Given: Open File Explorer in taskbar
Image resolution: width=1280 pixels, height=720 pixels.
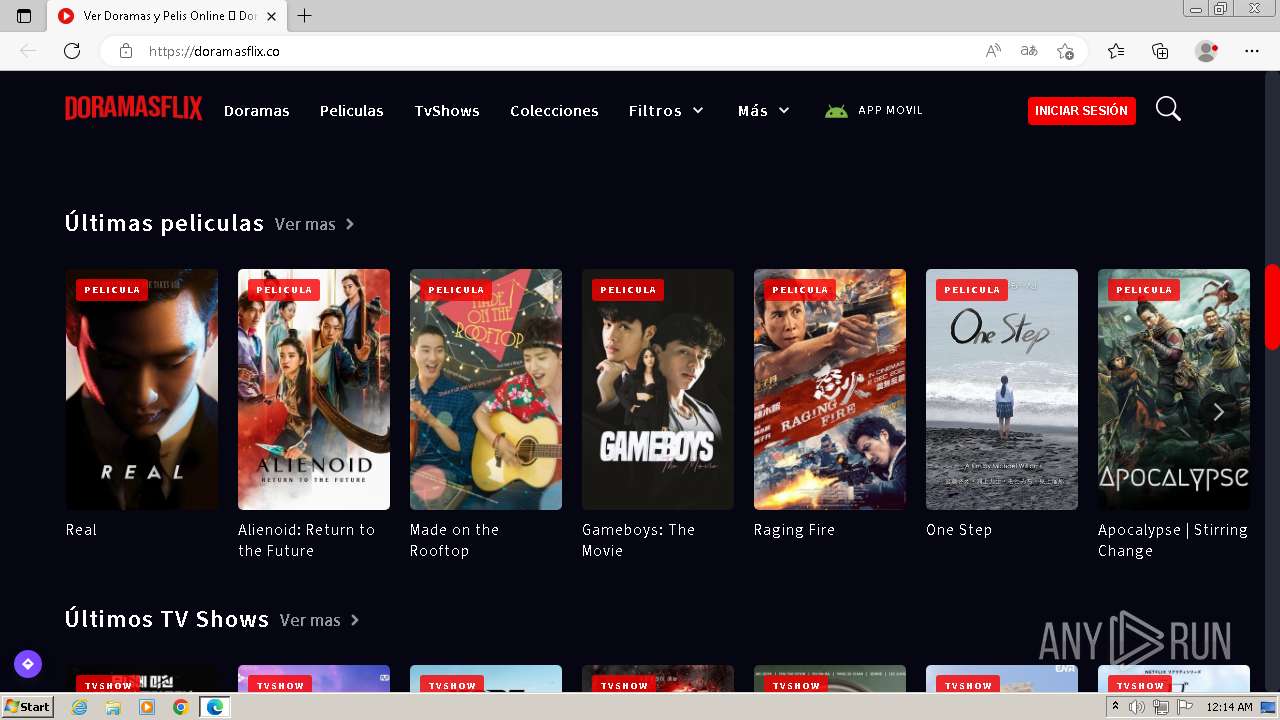Looking at the screenshot, I should click(113, 707).
